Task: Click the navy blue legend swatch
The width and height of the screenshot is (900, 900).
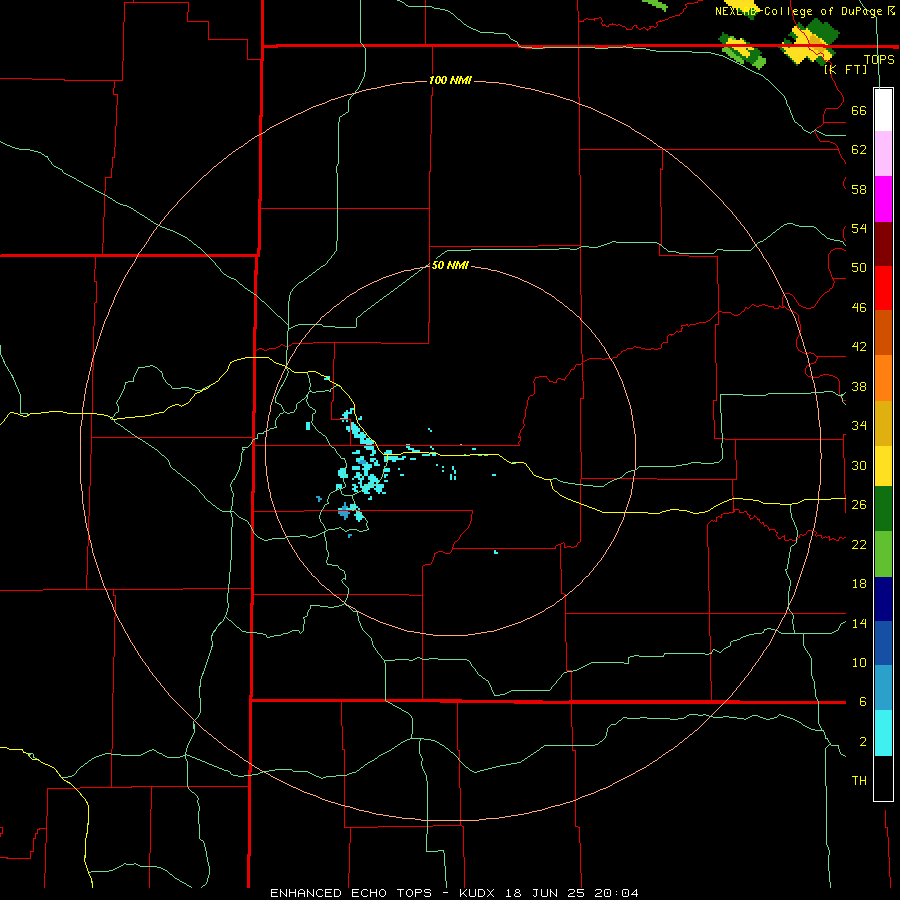Action: point(883,599)
